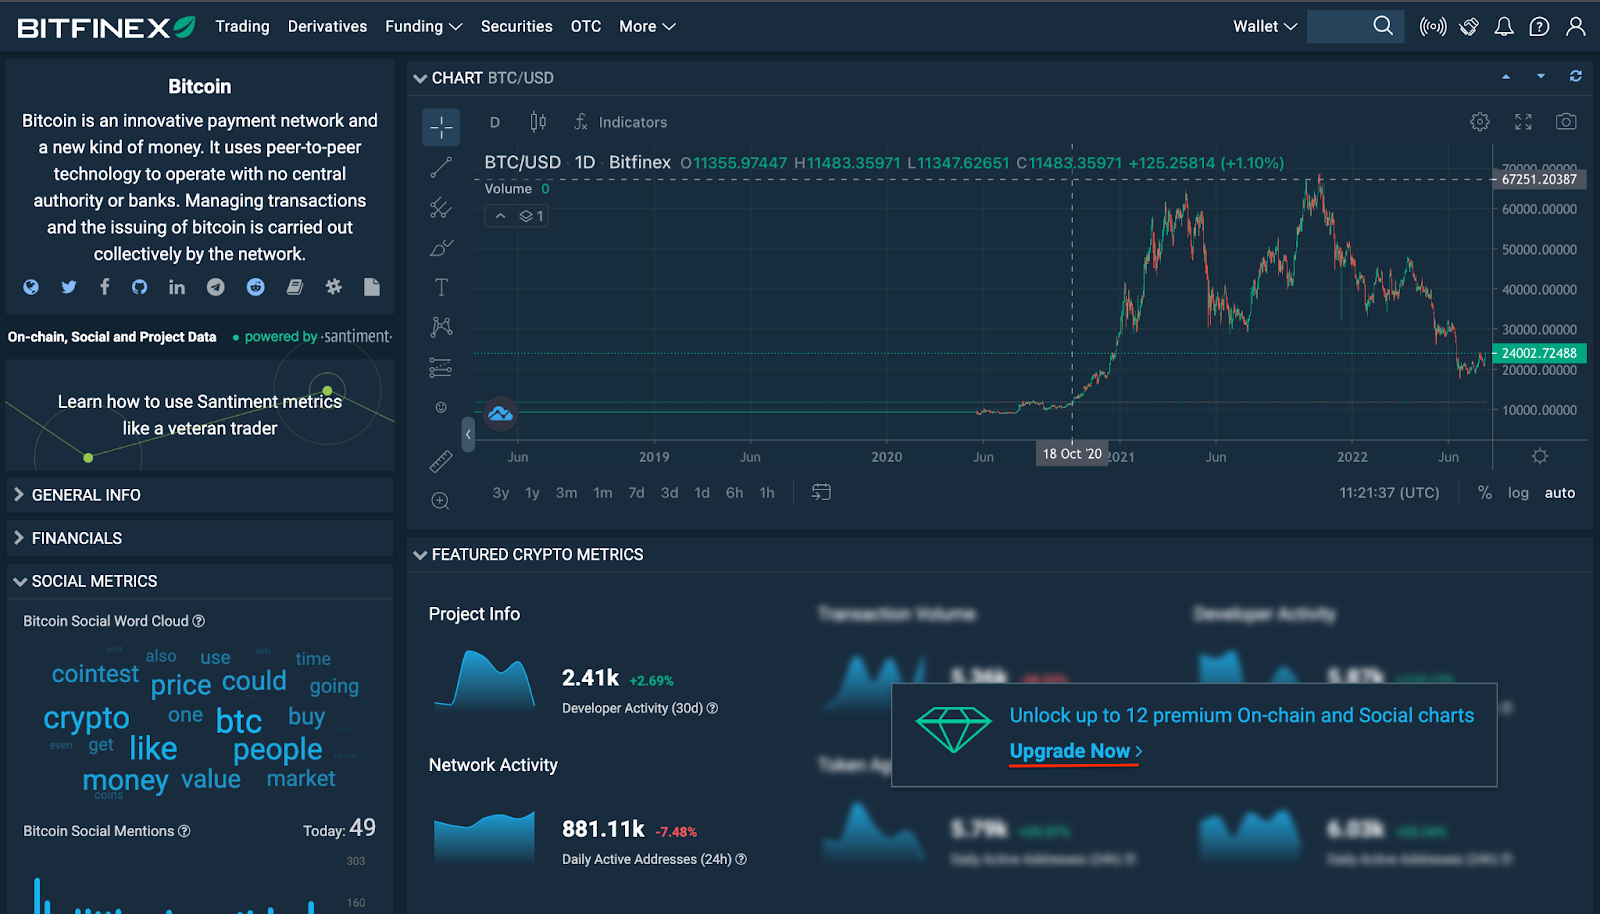The image size is (1600, 914).
Task: Click the chart timezone clock (UTC)
Action: tap(1389, 493)
